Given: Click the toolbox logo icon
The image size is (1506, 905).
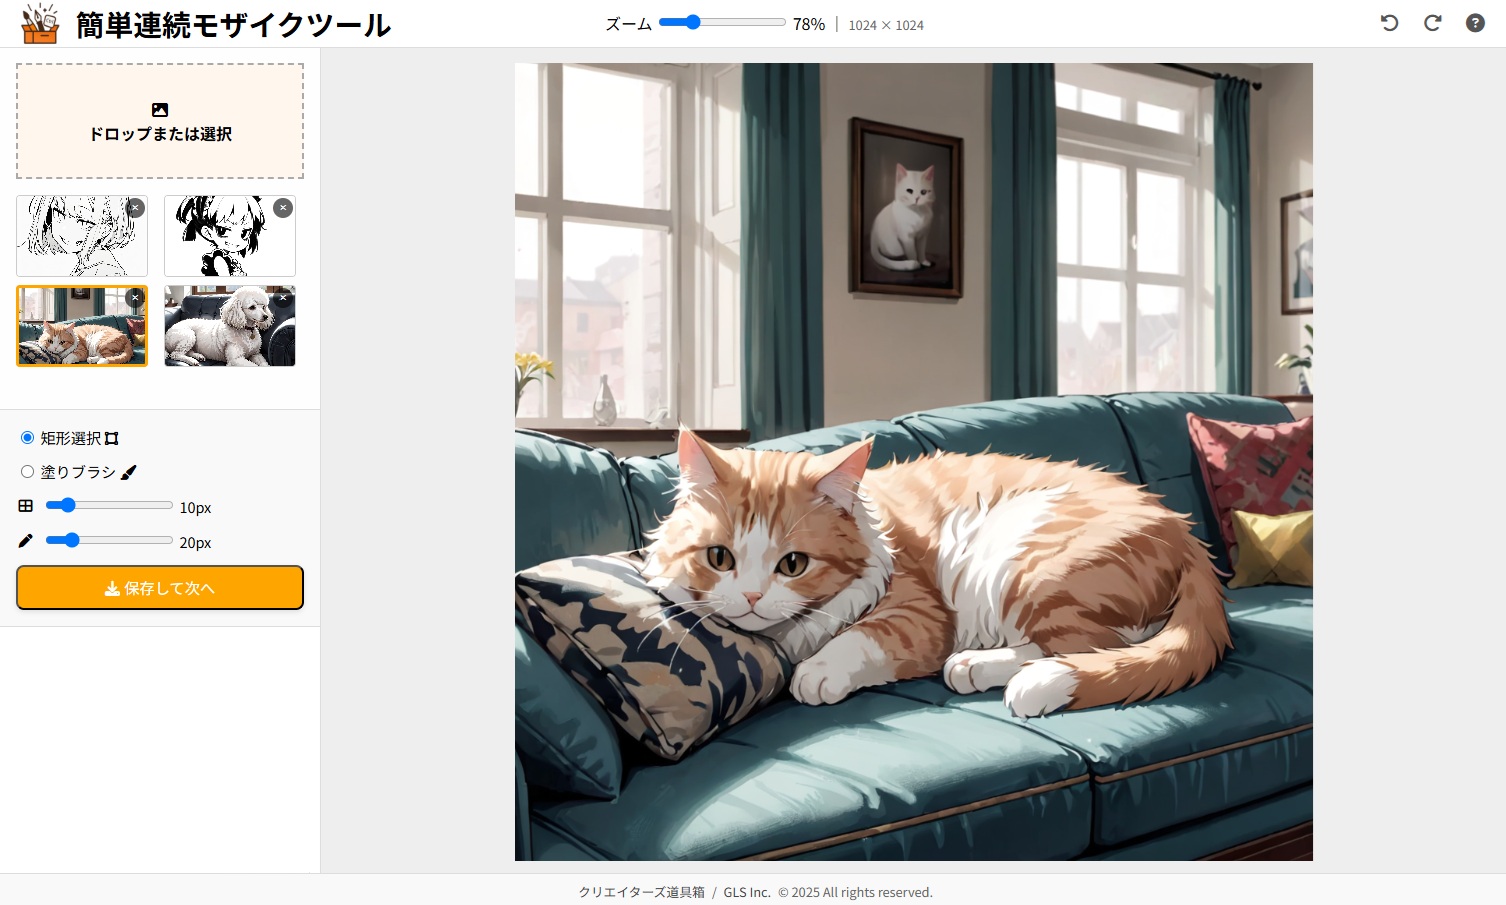Looking at the screenshot, I should 40,24.
